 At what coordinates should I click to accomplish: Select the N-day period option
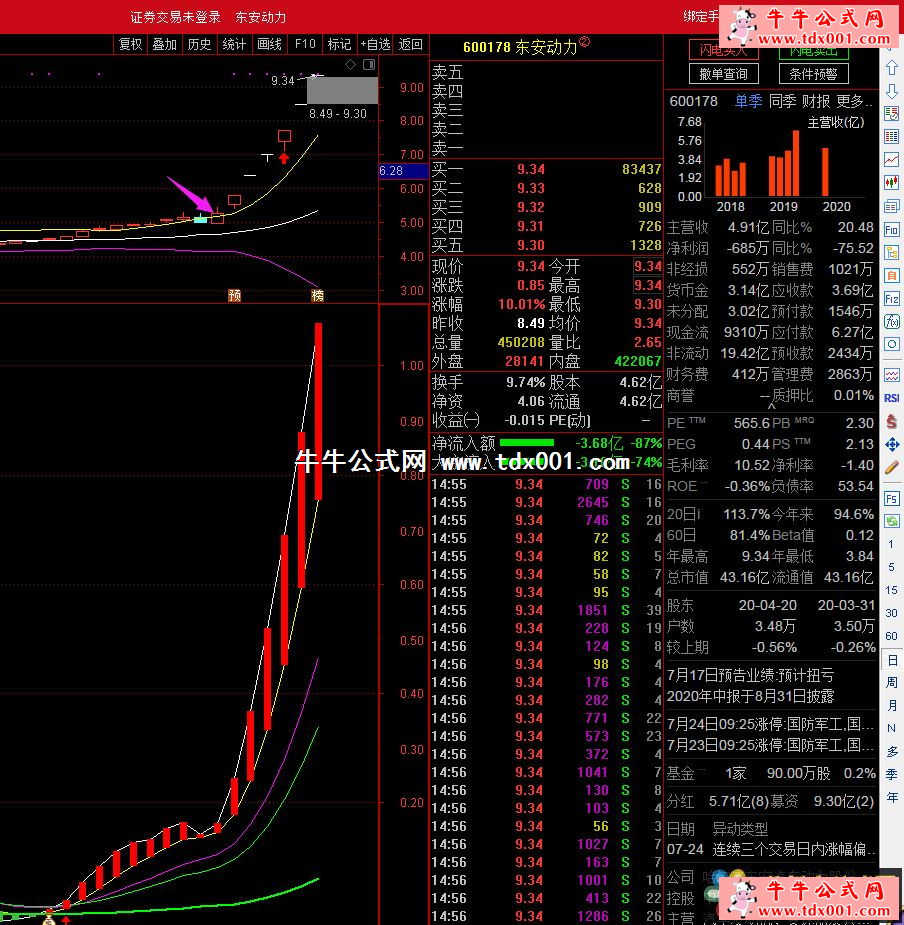pyautogui.click(x=892, y=729)
